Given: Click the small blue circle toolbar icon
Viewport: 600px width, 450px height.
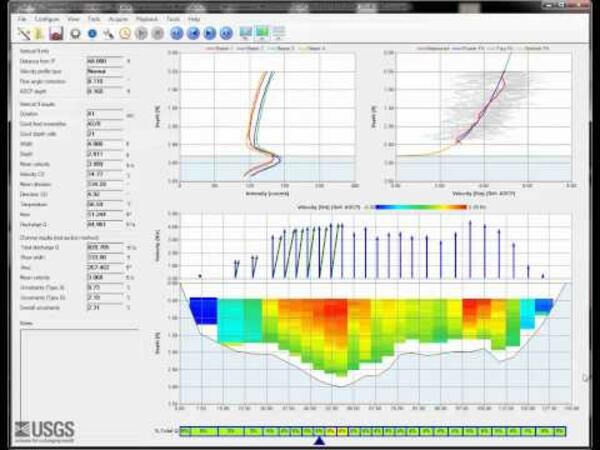Looking at the screenshot, I should 93,33.
